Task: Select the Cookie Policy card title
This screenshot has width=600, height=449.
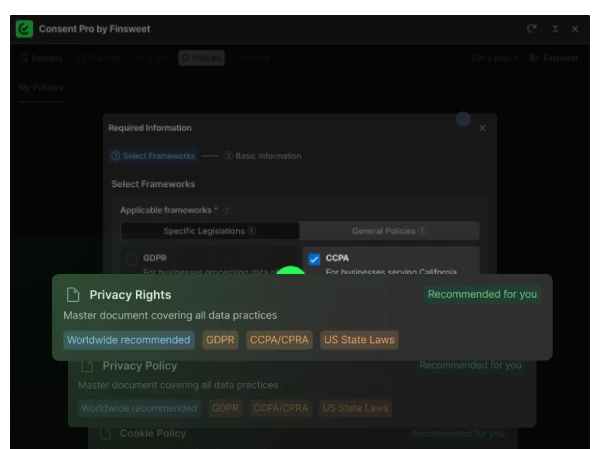Action: click(153, 433)
